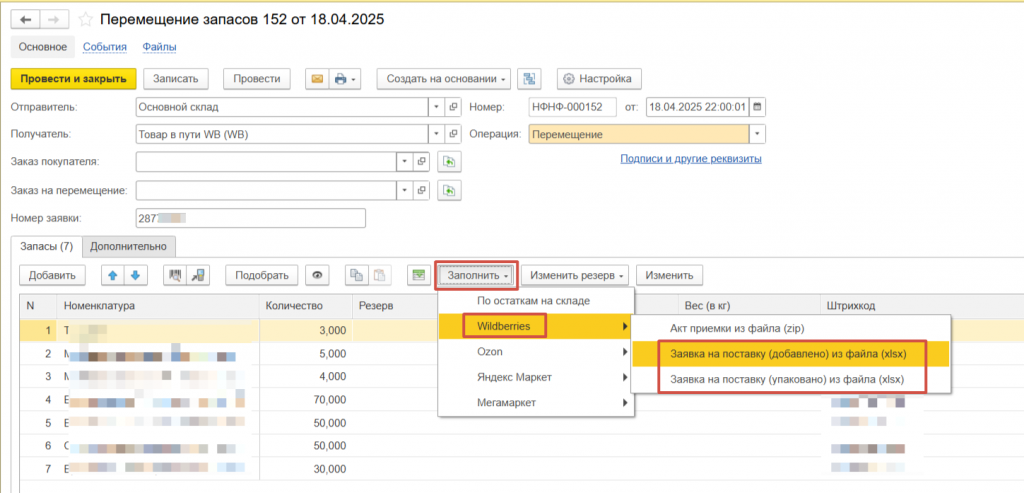Open calendar picker next to document date
The width and height of the screenshot is (1024, 493).
coord(757,107)
